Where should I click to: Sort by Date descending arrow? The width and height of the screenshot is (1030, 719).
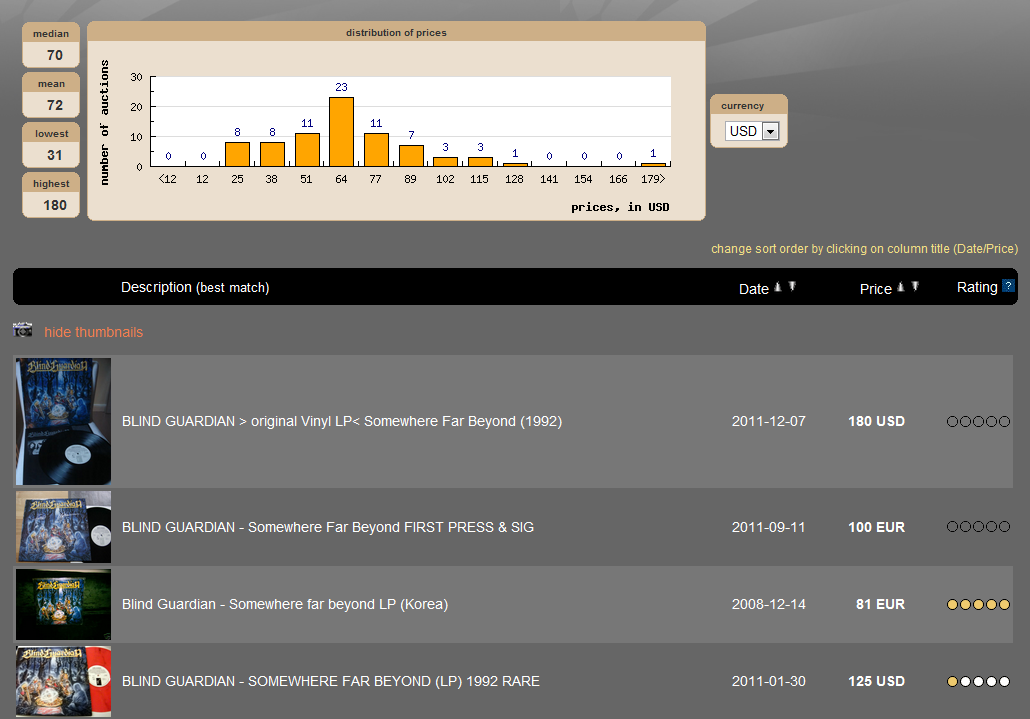[792, 286]
